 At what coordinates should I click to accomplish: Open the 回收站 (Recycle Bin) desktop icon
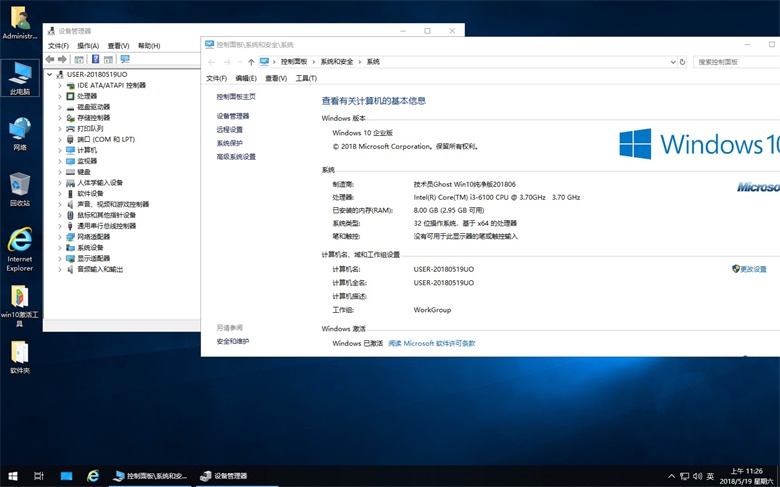tap(19, 184)
